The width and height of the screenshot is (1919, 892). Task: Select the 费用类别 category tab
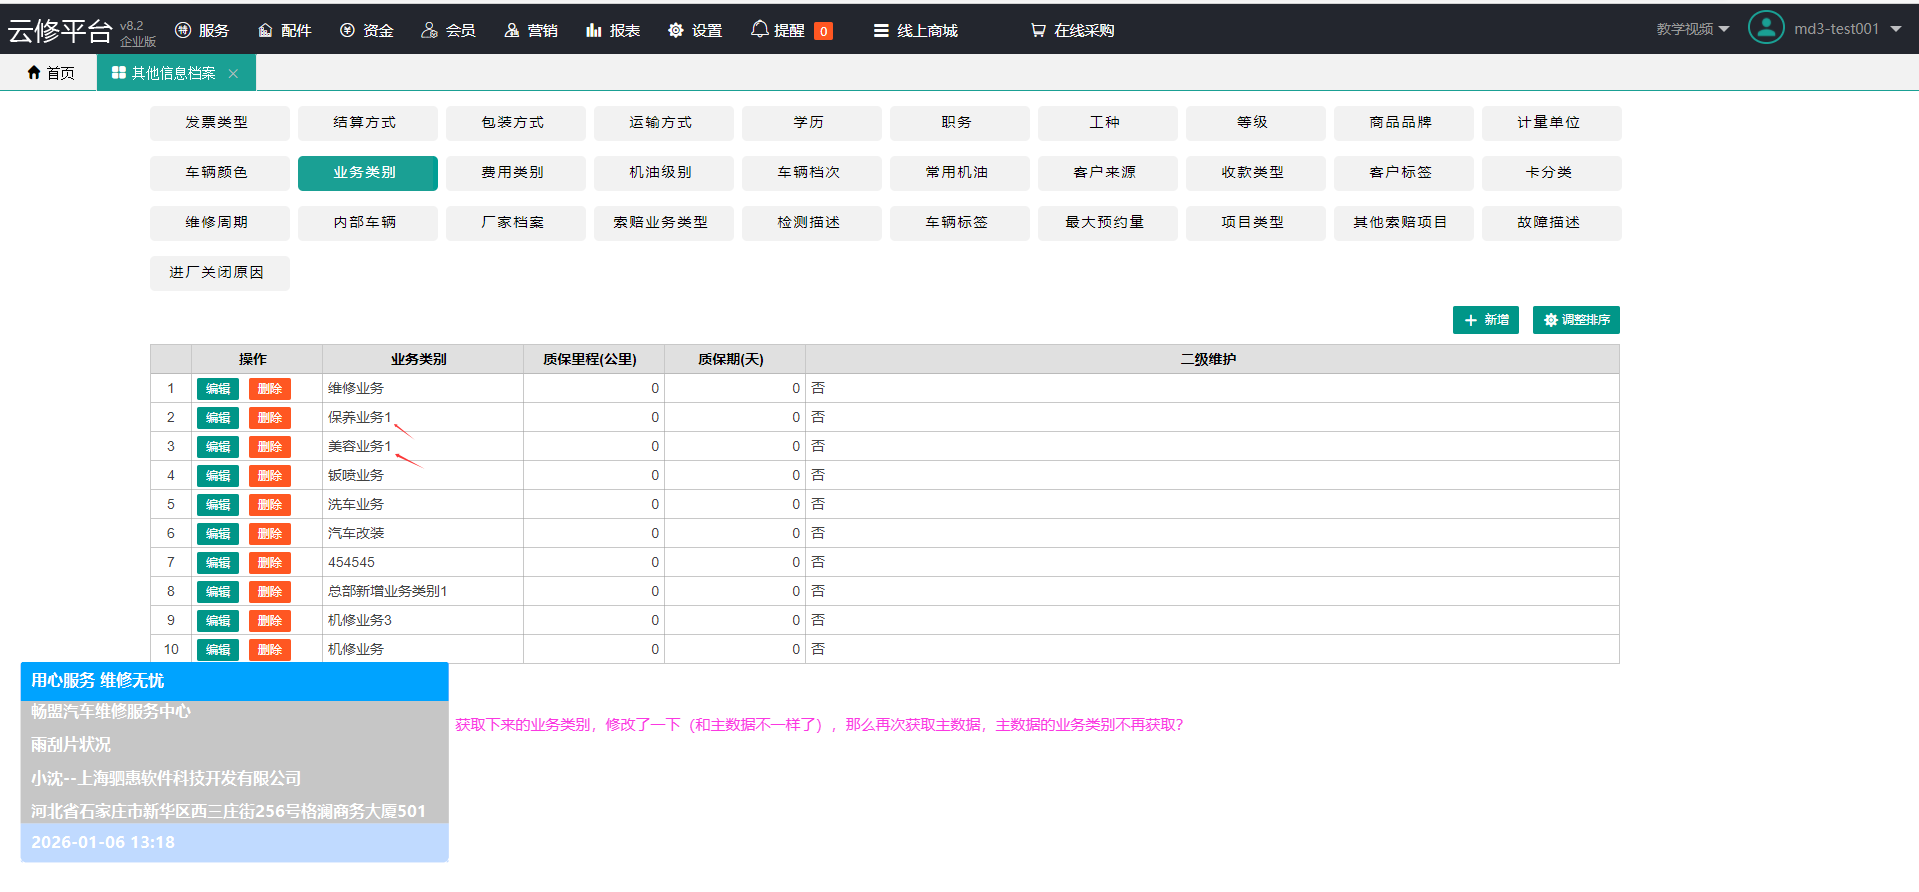512,172
